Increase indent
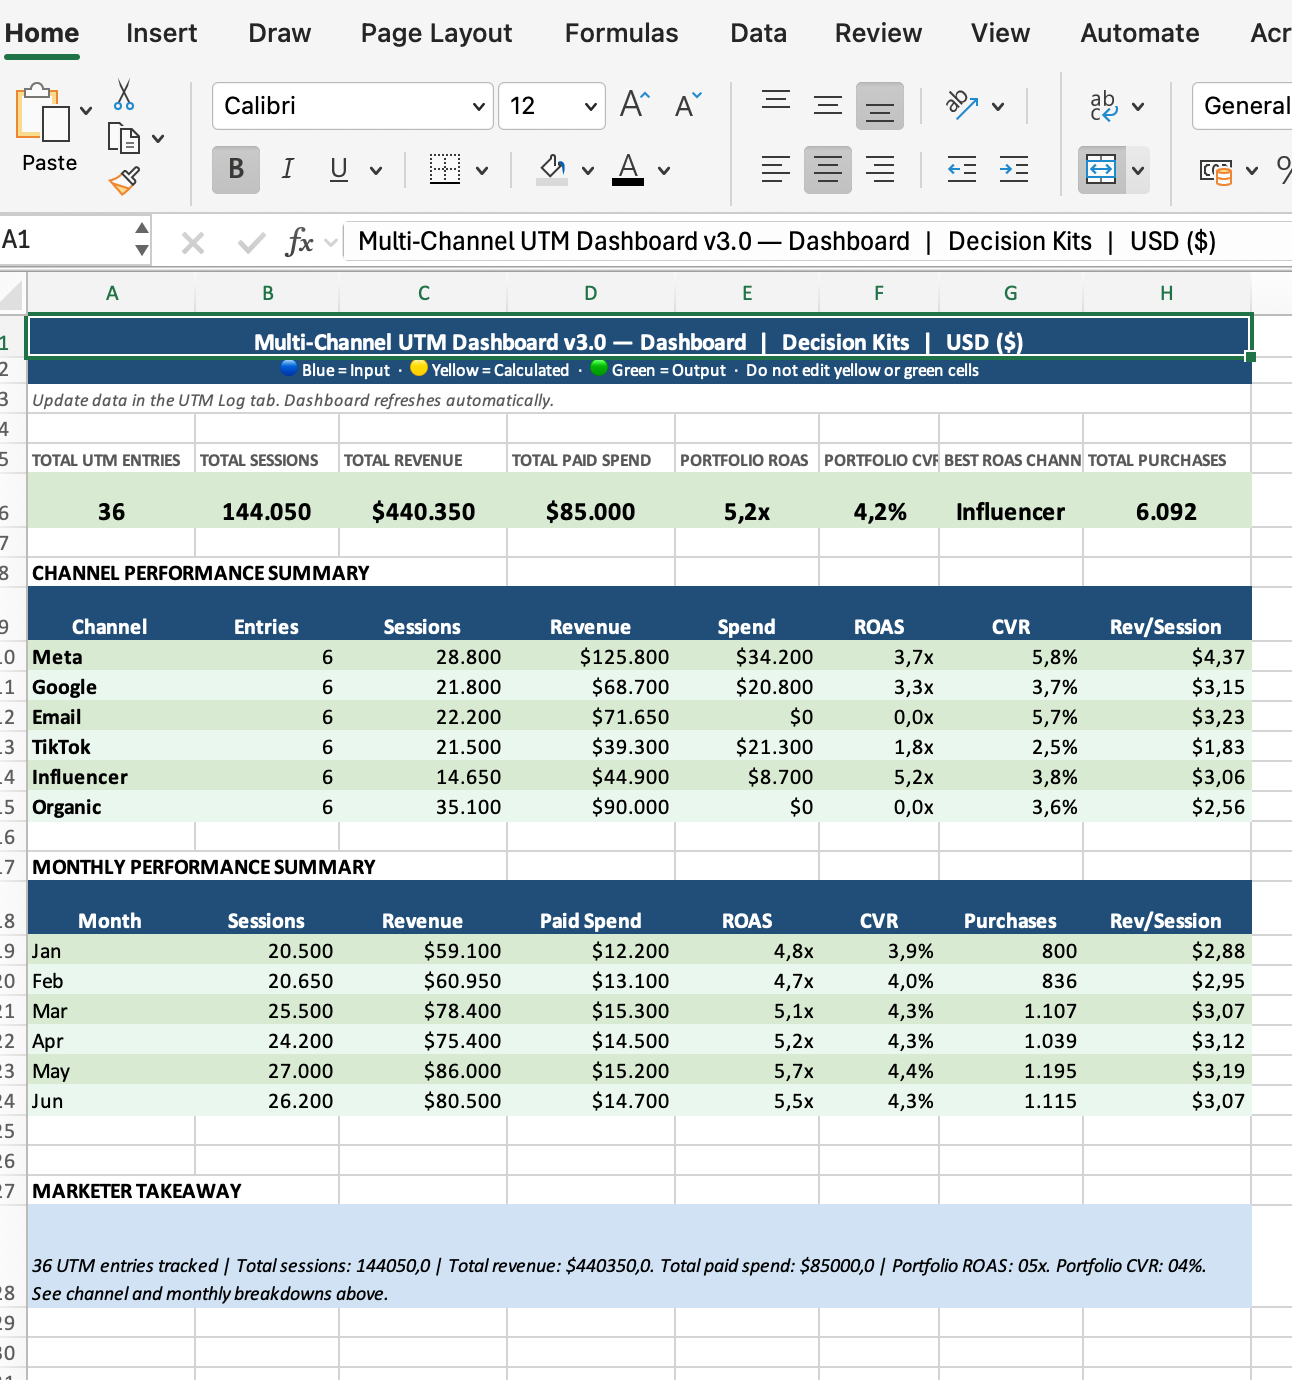The width and height of the screenshot is (1292, 1380). [x=1014, y=169]
